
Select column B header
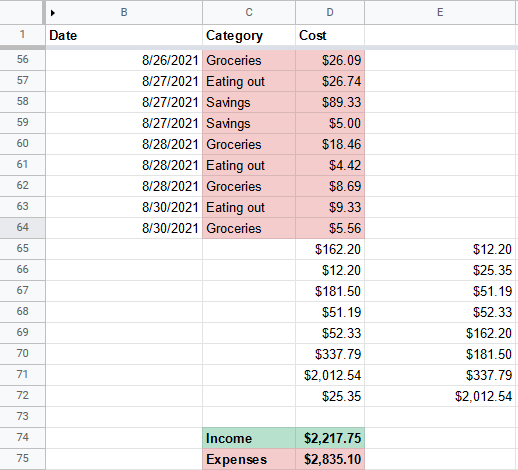124,12
